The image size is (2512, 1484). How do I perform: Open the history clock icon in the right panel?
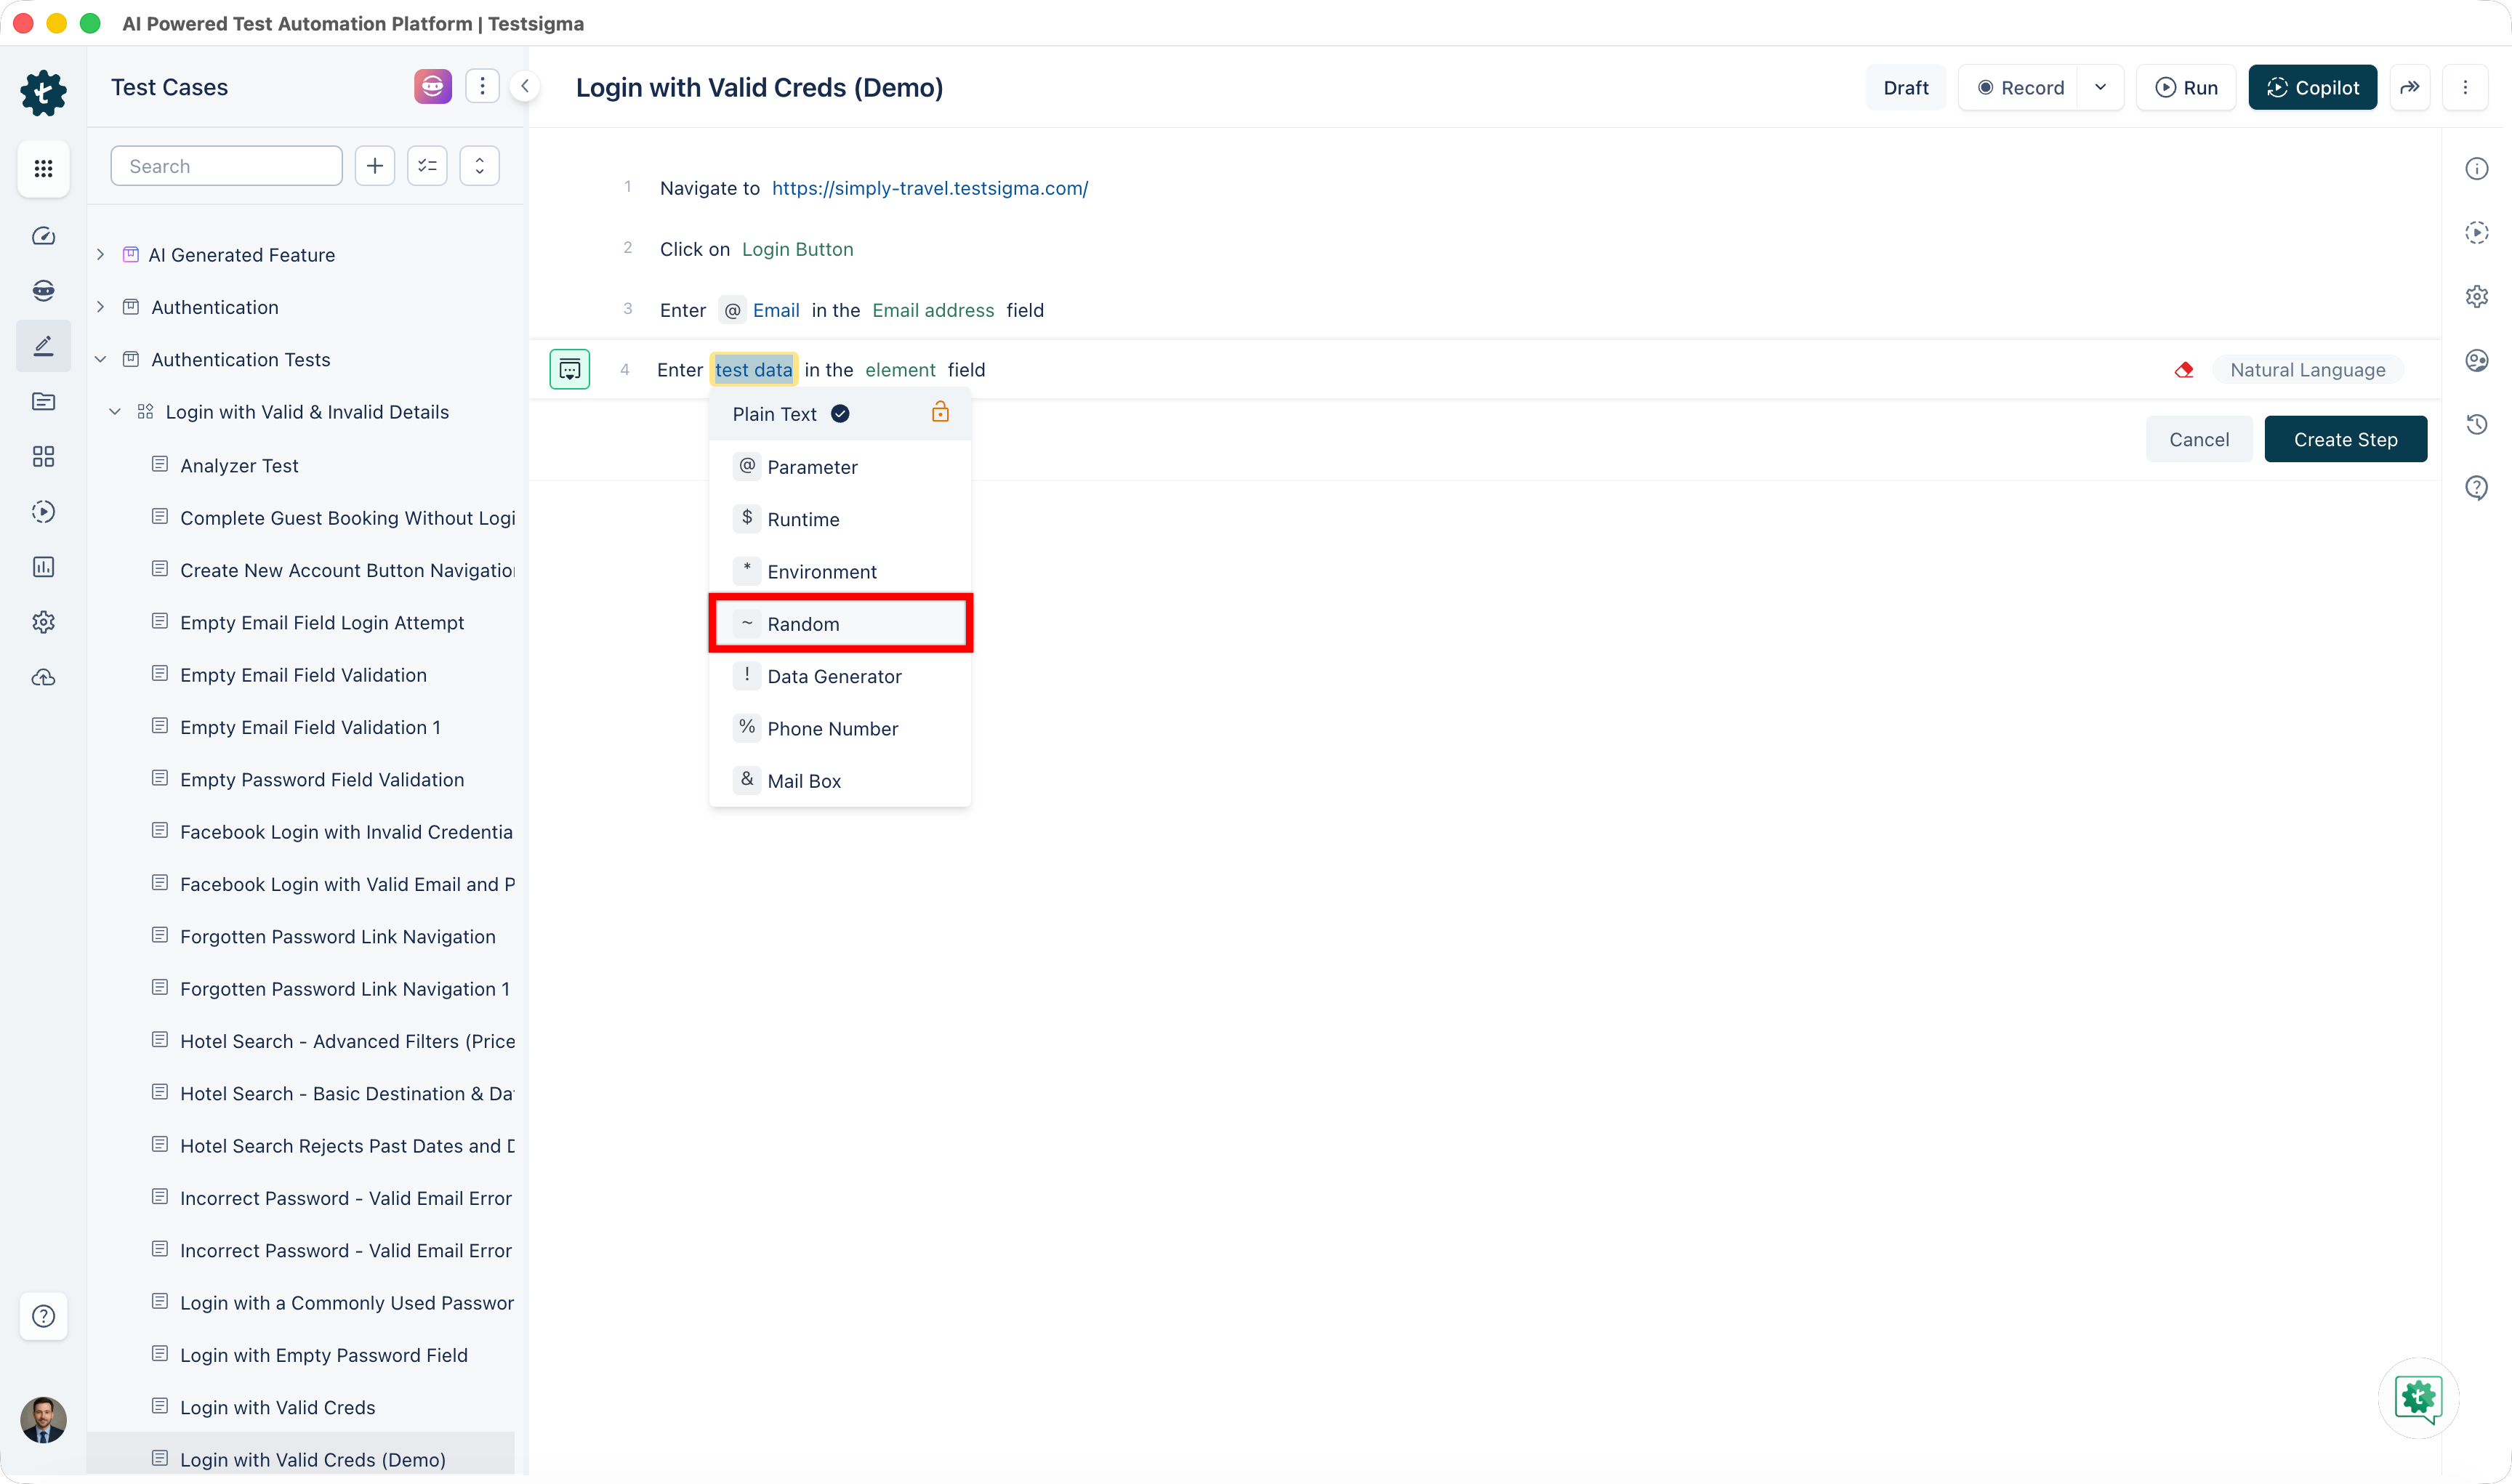(x=2476, y=424)
